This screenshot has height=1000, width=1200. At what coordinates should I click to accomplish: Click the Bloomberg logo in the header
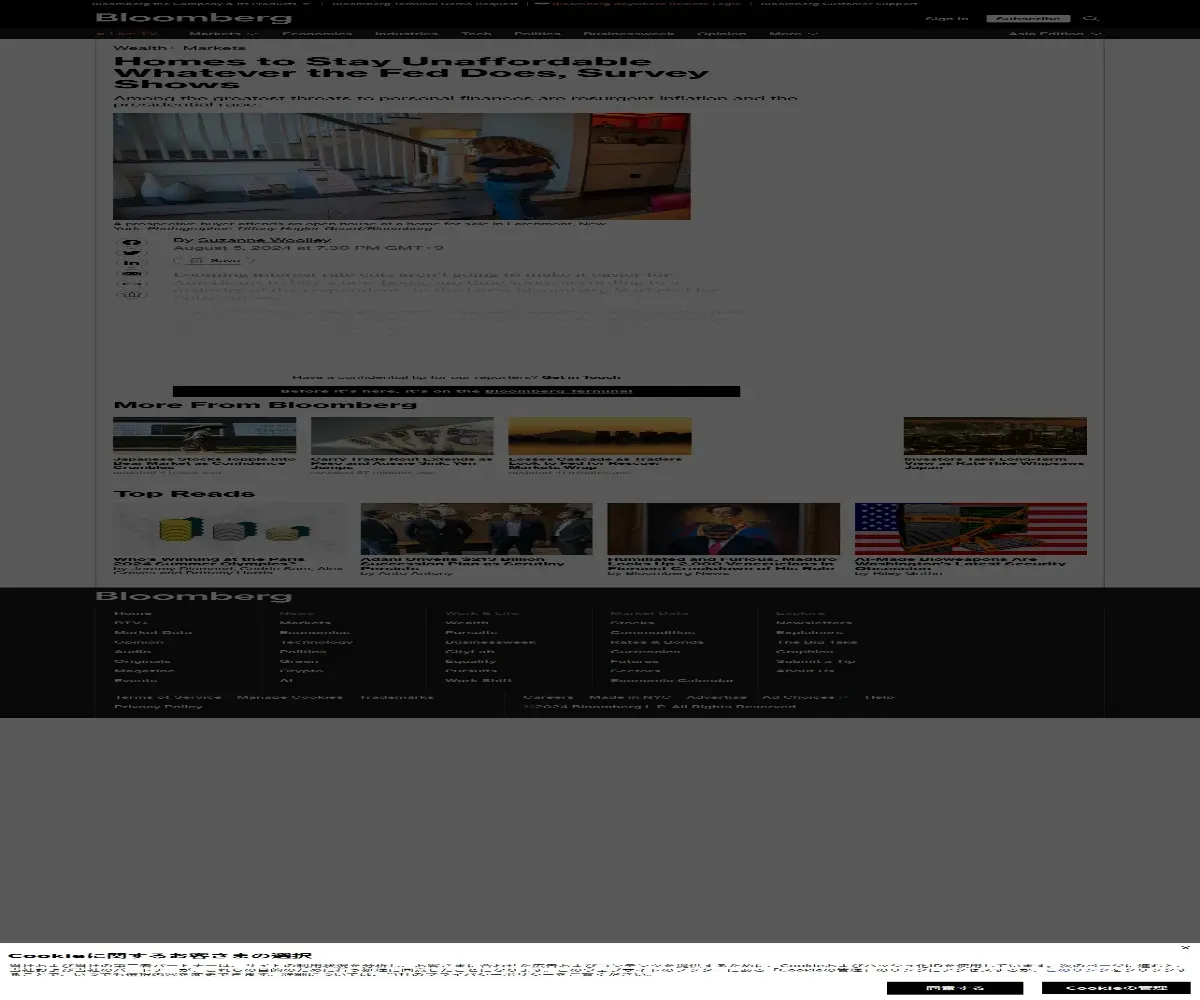click(193, 18)
